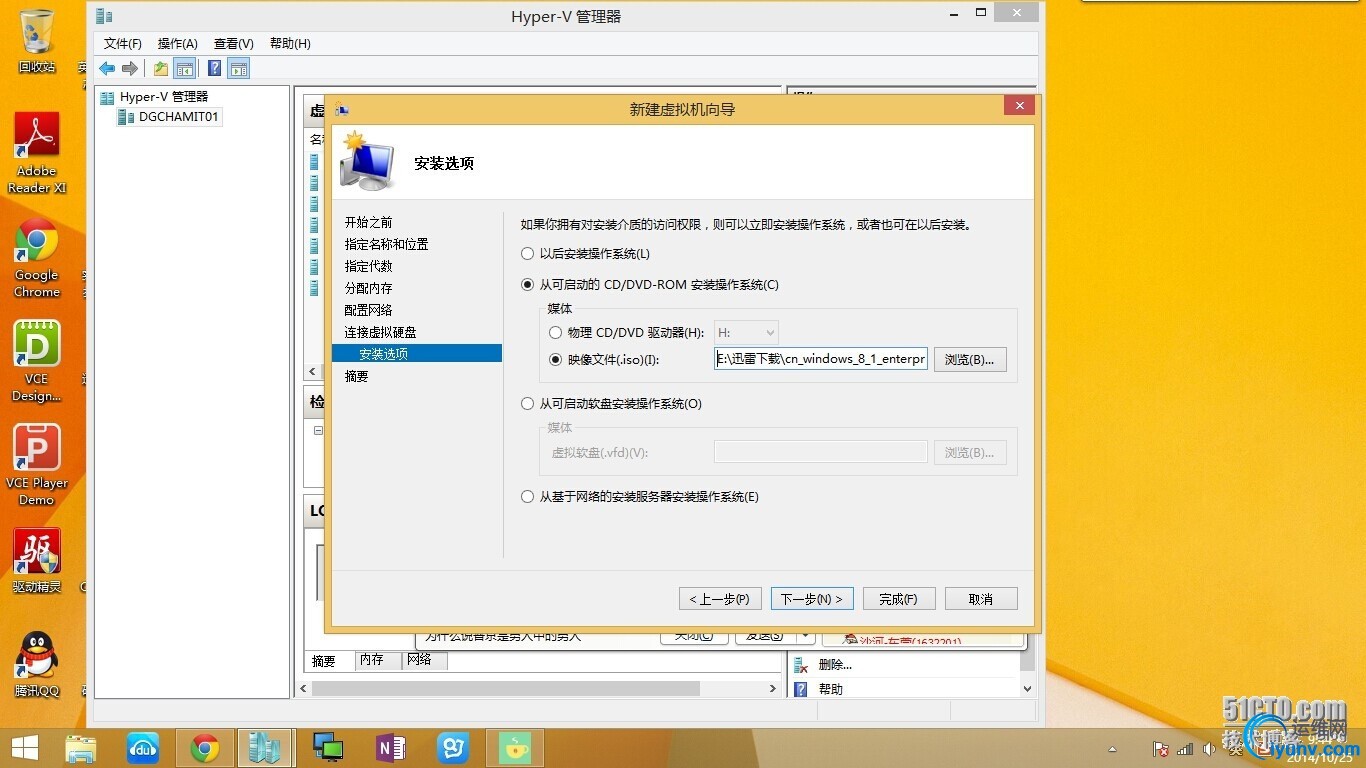Open the 查看(V) menu
Viewport: 1366px width, 768px height.
pyautogui.click(x=234, y=44)
